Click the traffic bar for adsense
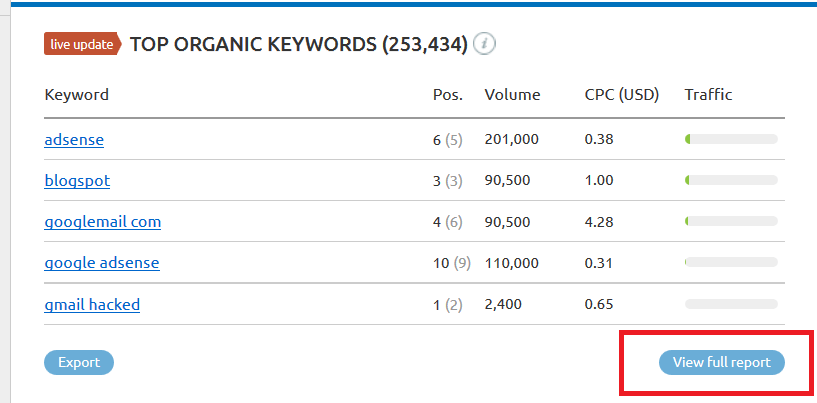The width and height of the screenshot is (817, 403). [731, 139]
